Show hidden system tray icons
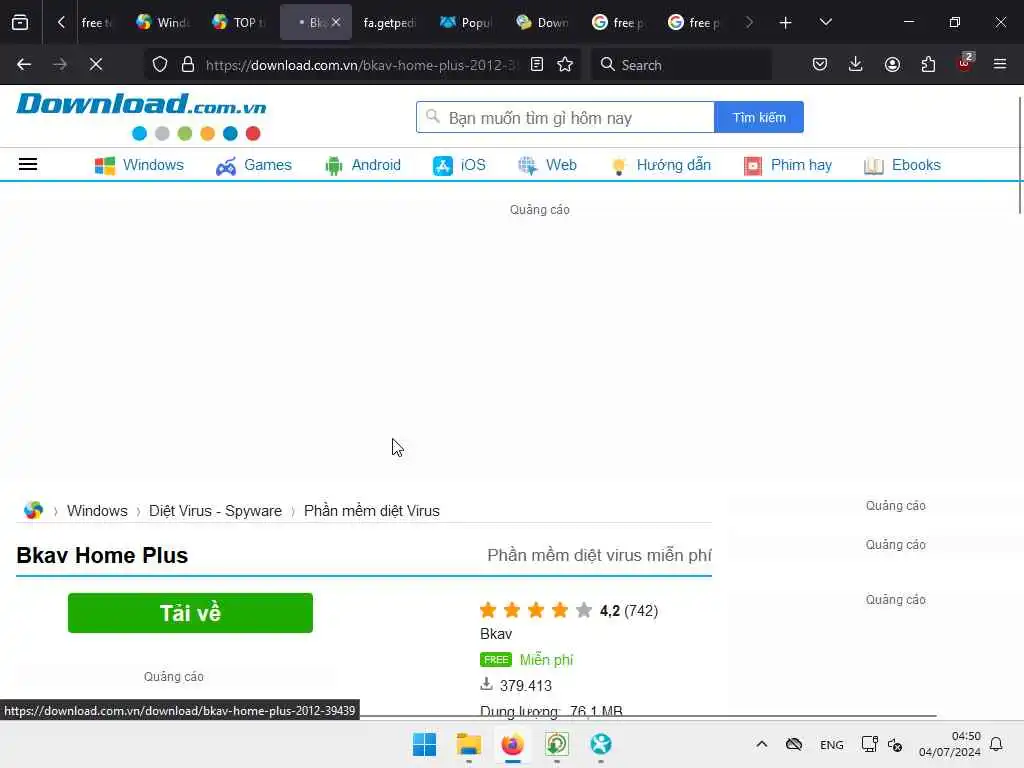This screenshot has height=768, width=1024. [761, 744]
